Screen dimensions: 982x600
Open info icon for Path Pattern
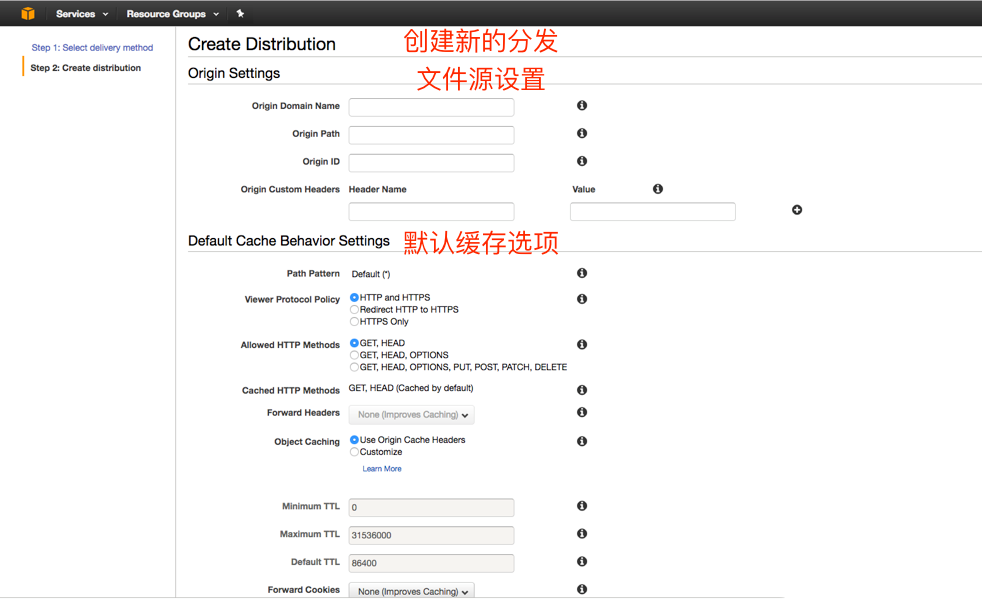582,273
